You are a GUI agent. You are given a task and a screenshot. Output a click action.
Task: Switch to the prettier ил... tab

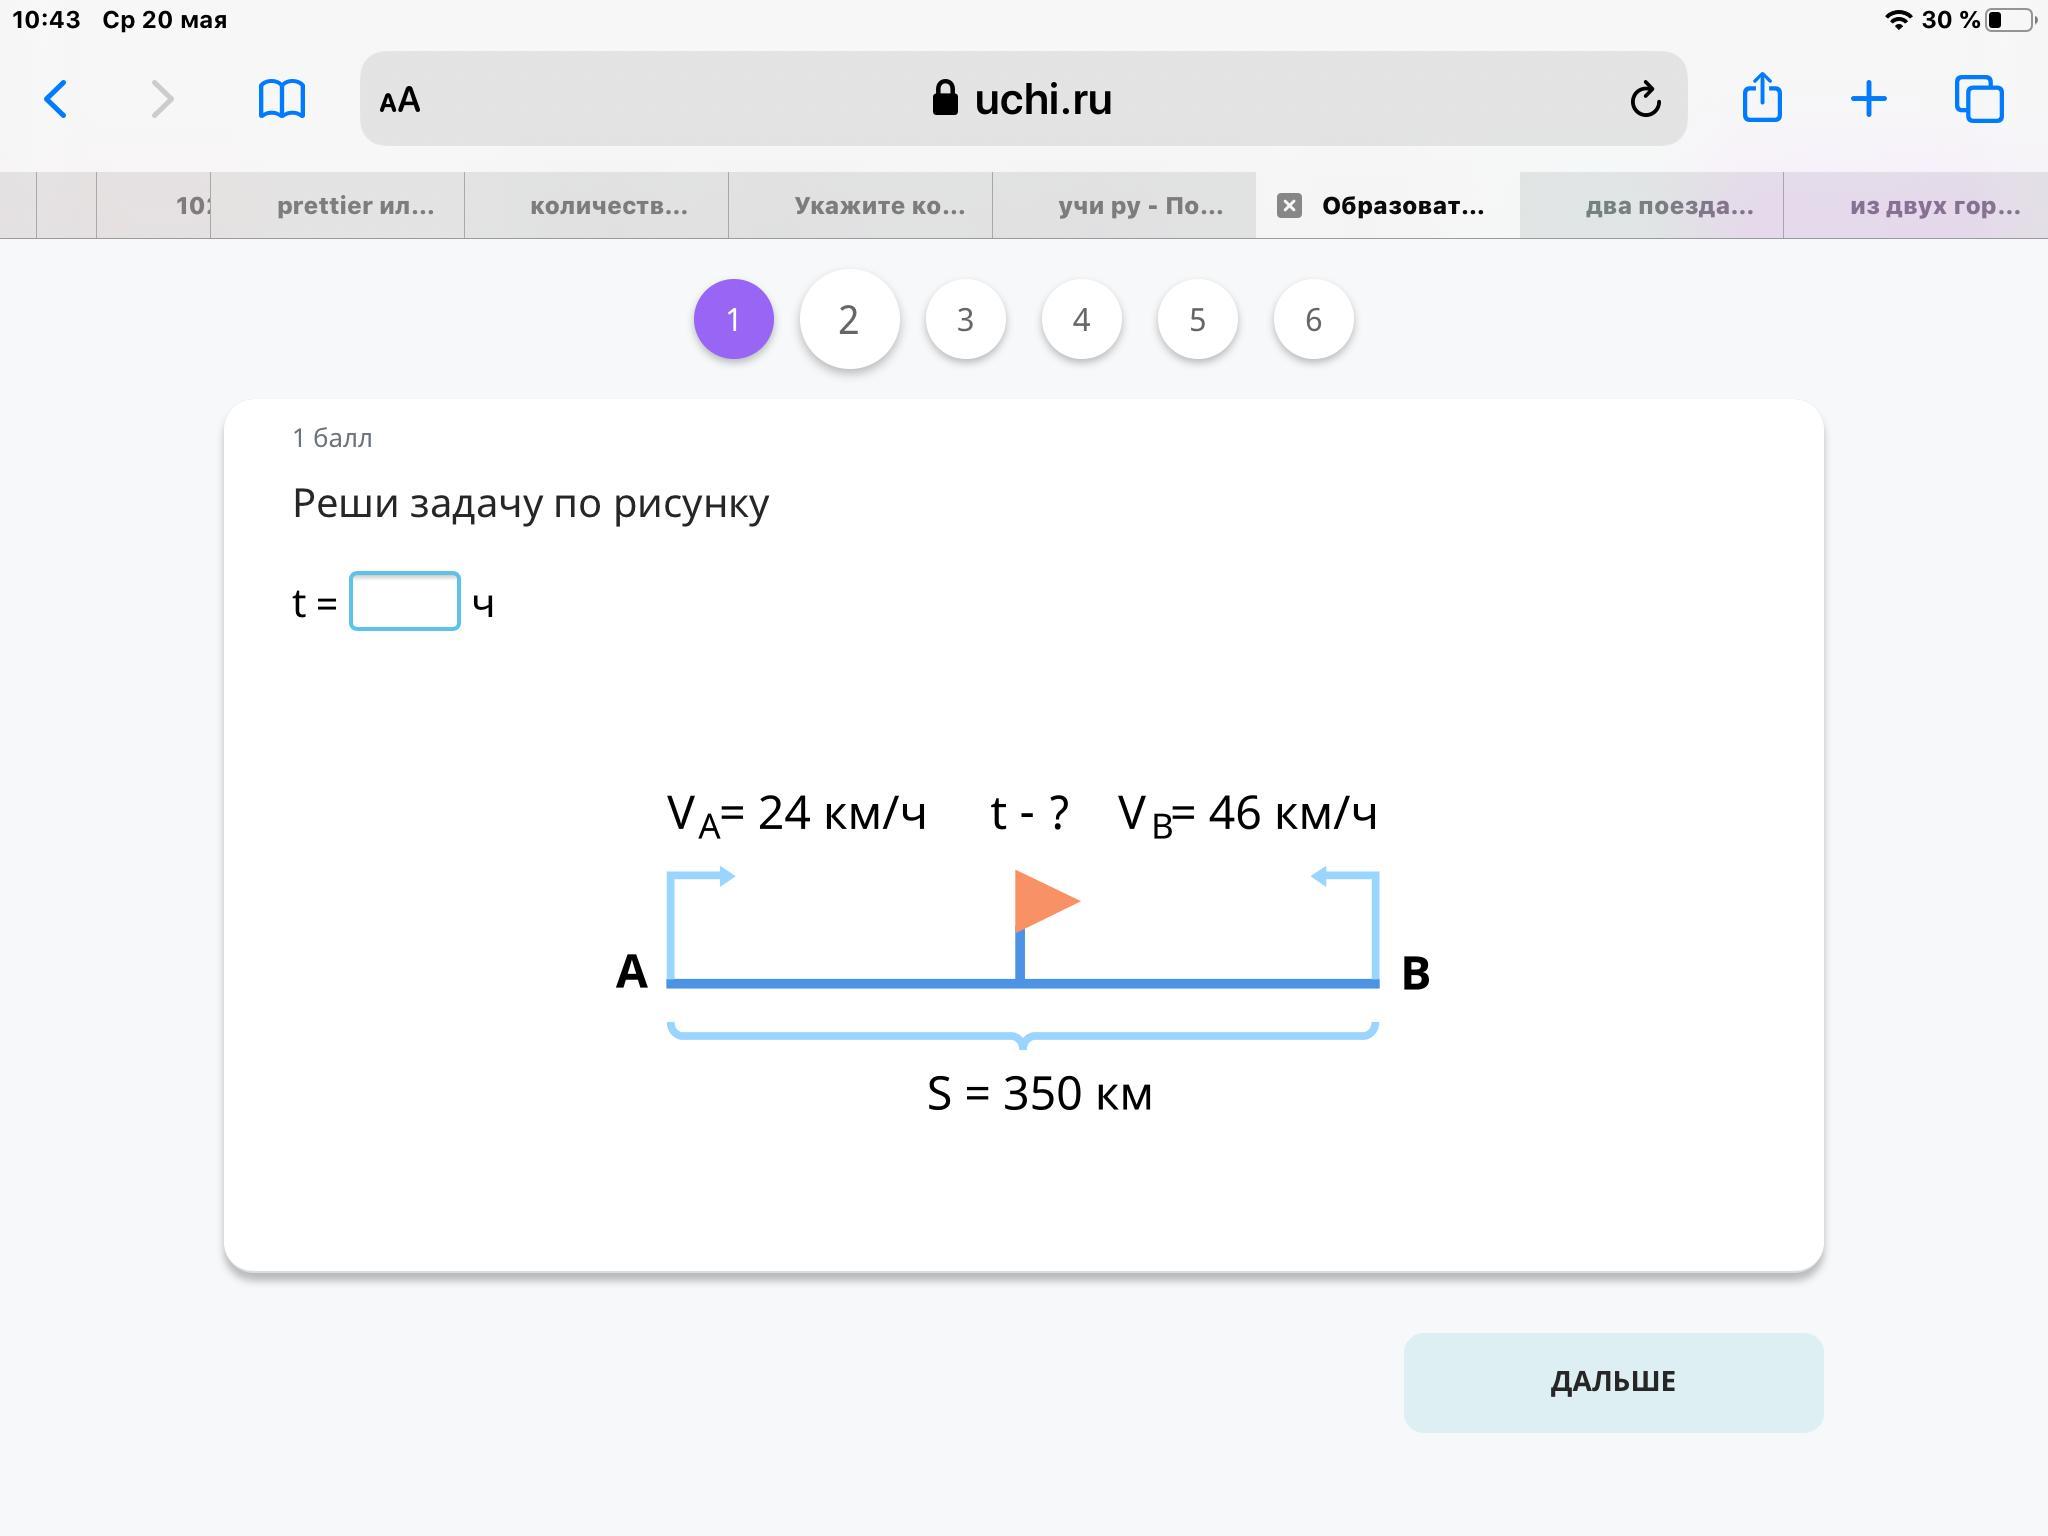click(355, 206)
